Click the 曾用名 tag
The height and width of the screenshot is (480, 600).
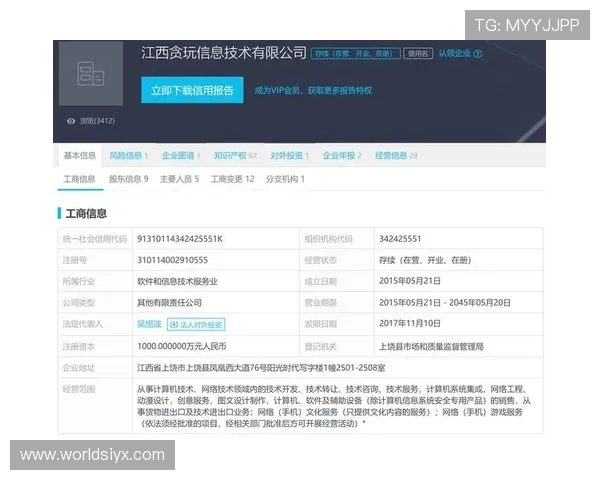418,54
